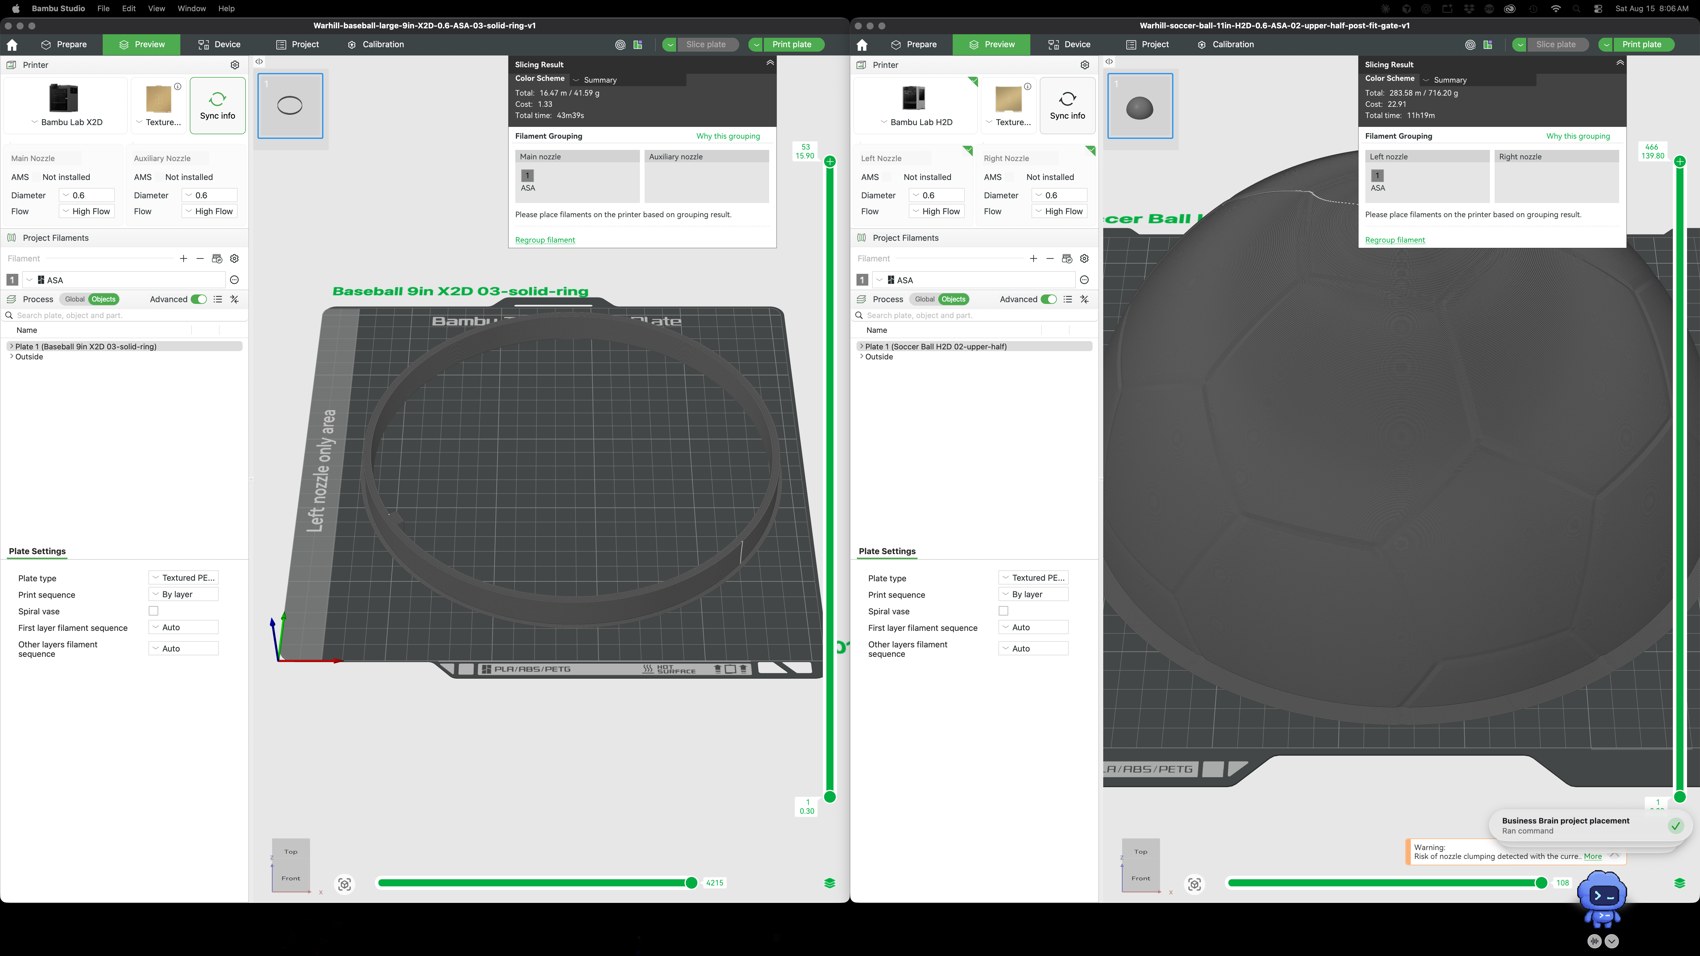
Task: Switch to Global in left Process toggle
Action: 75,299
